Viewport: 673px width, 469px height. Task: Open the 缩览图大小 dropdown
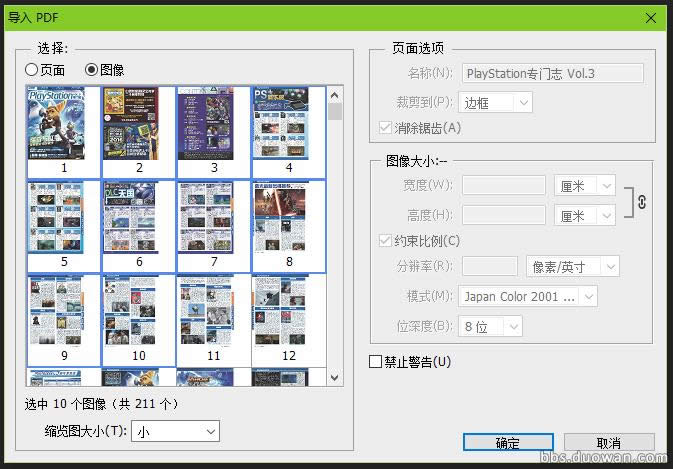tap(174, 431)
